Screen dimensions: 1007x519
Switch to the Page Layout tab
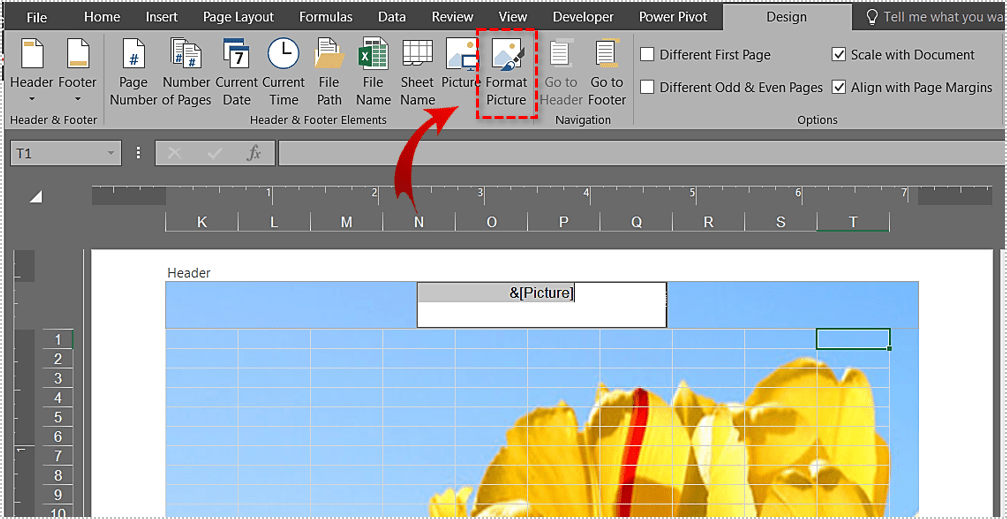tap(238, 17)
